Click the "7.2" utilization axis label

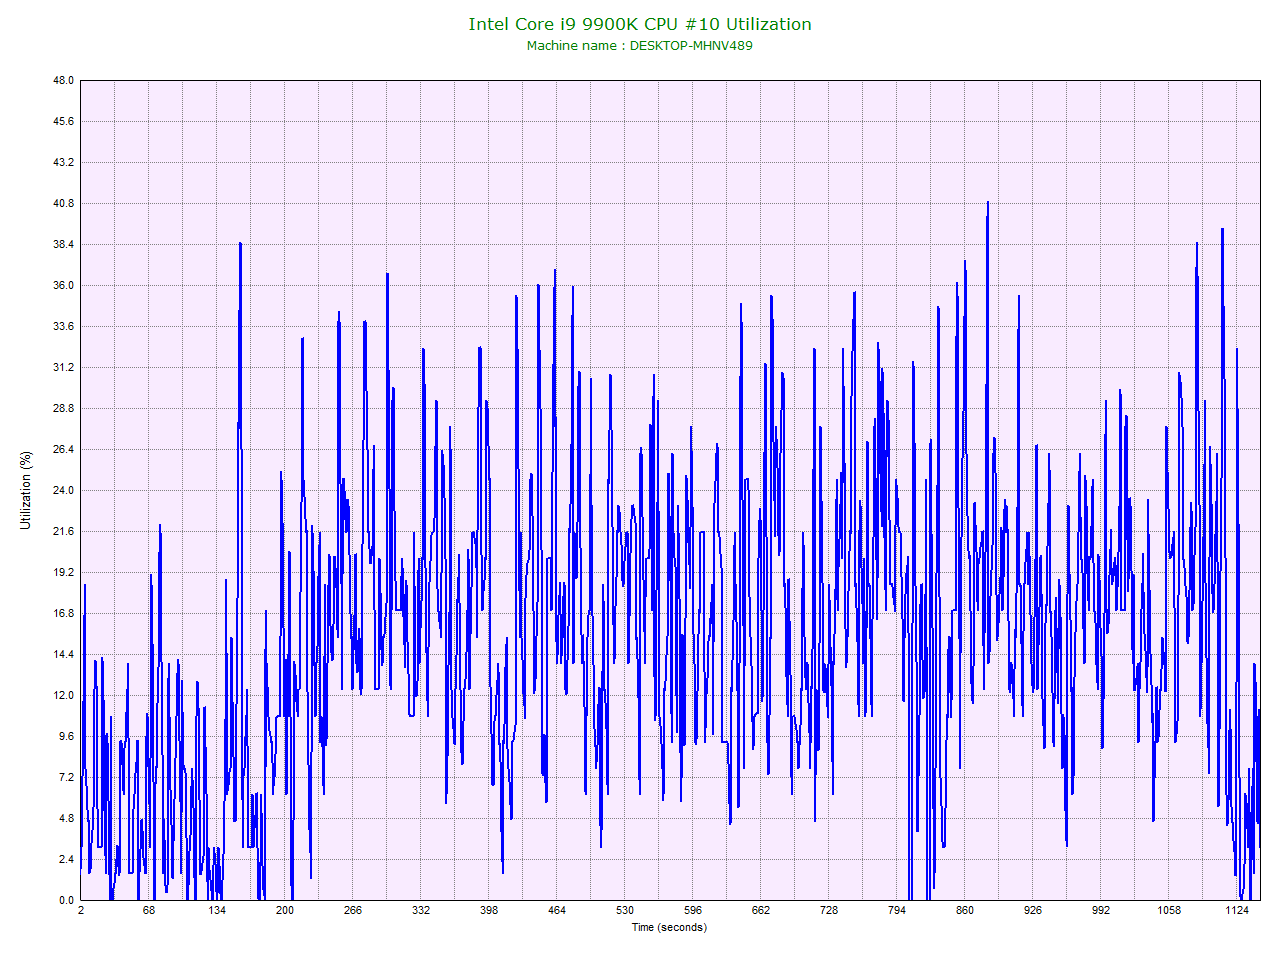tap(66, 777)
